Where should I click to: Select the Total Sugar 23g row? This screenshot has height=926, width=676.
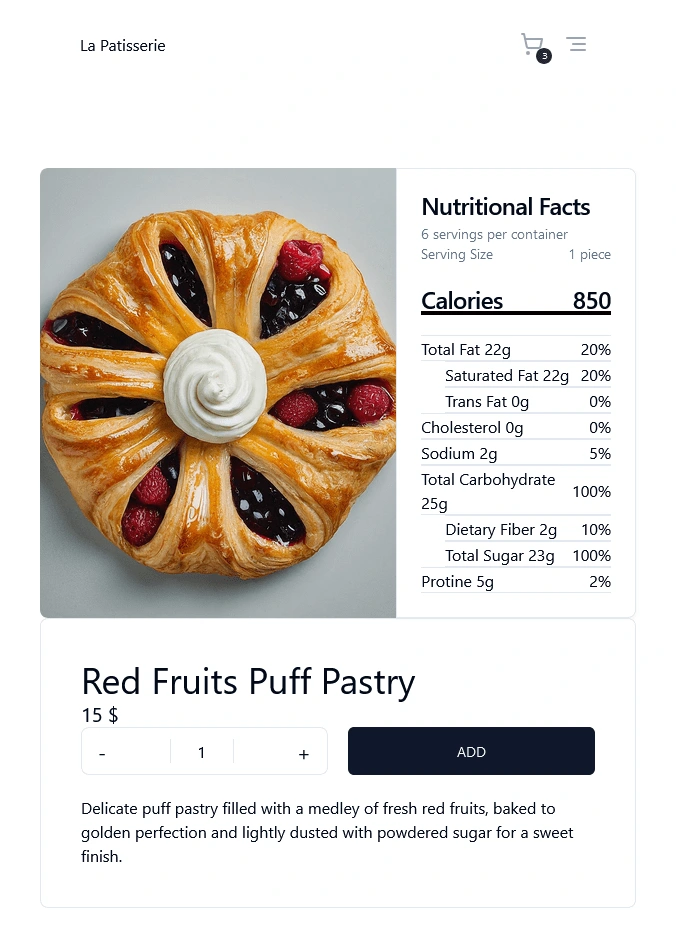pyautogui.click(x=527, y=556)
